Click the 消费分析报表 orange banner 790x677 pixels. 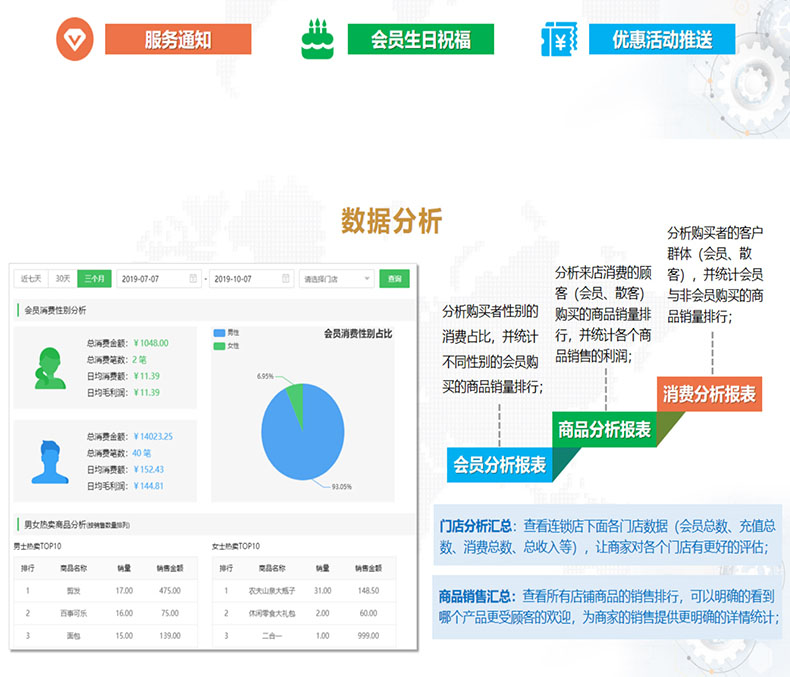709,394
